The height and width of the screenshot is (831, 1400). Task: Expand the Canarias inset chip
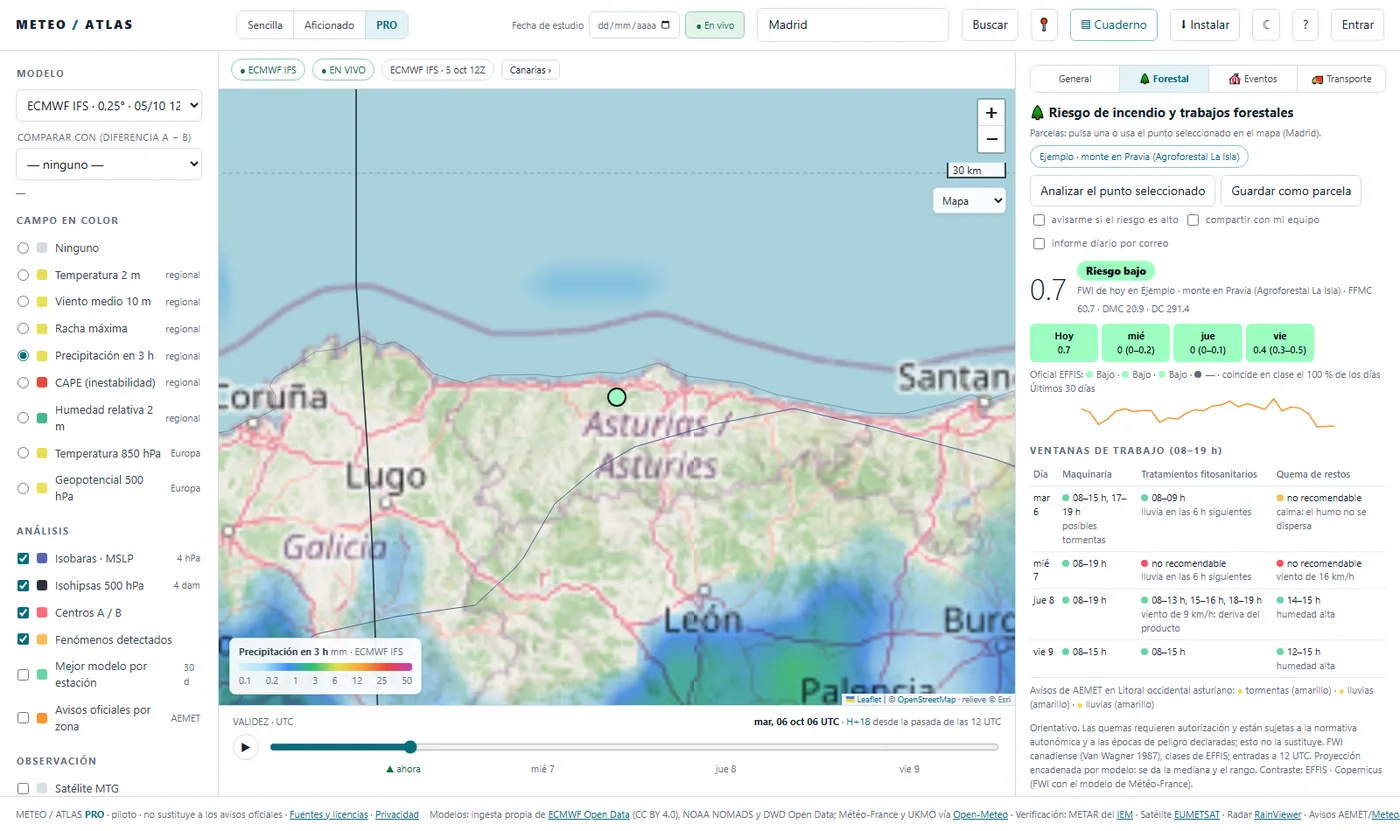(x=530, y=70)
